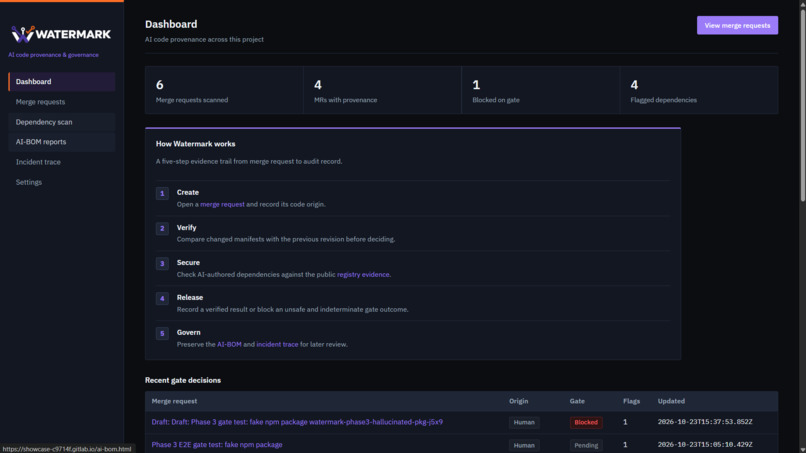Open the 'registry evidence' link
This screenshot has height=453, width=806.
(363, 275)
